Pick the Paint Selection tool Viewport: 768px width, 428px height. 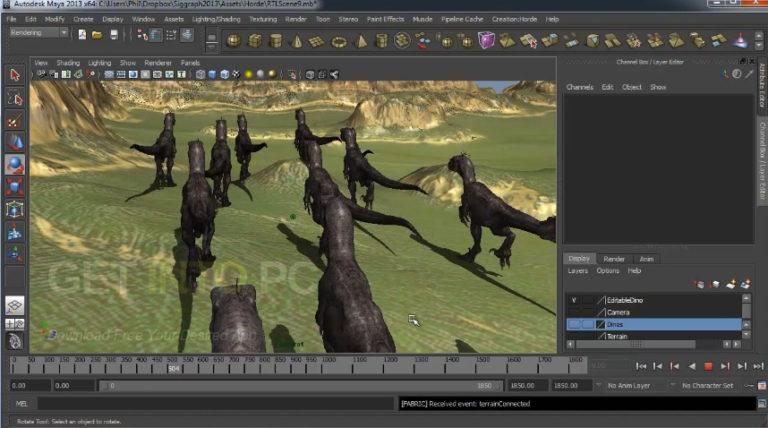tap(14, 120)
